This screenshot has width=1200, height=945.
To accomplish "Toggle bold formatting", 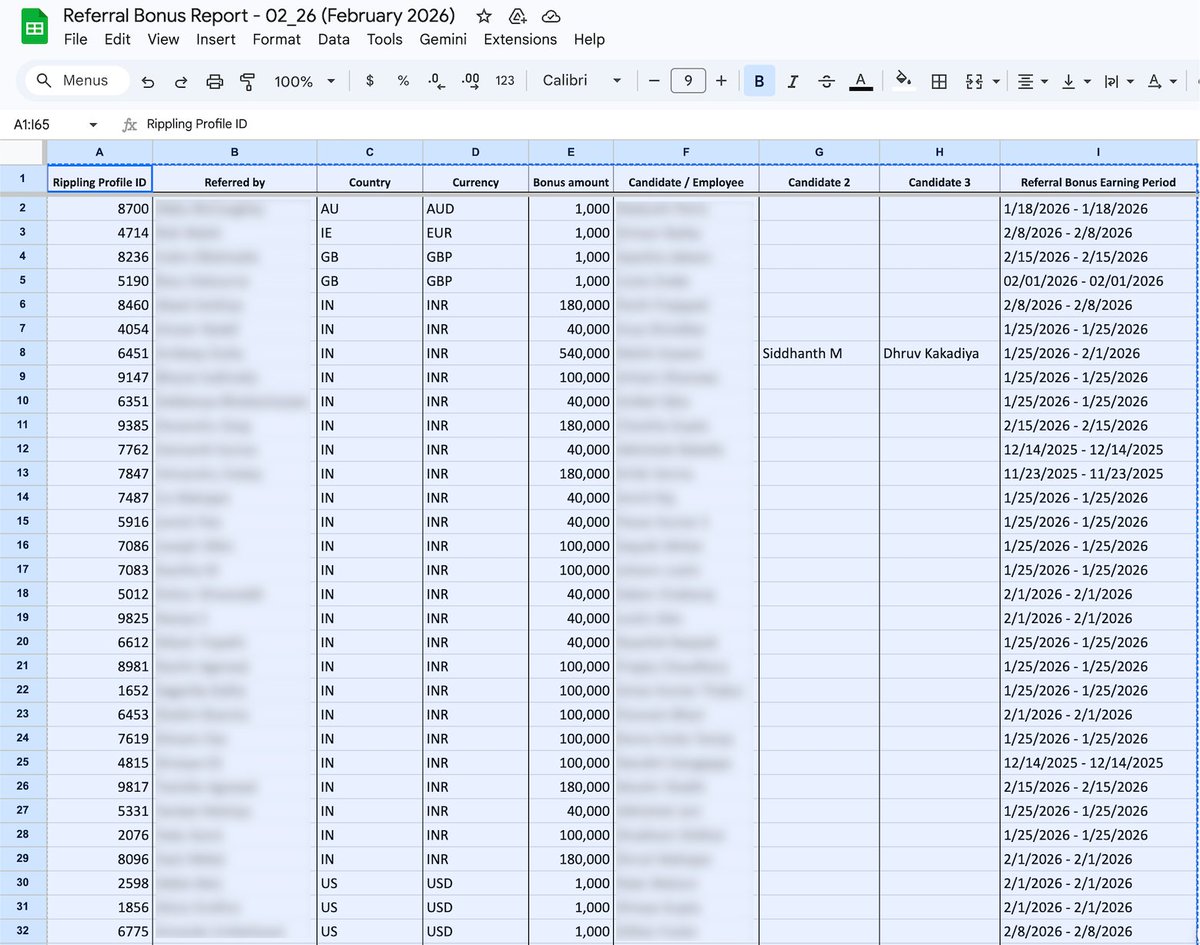I will click(759, 81).
